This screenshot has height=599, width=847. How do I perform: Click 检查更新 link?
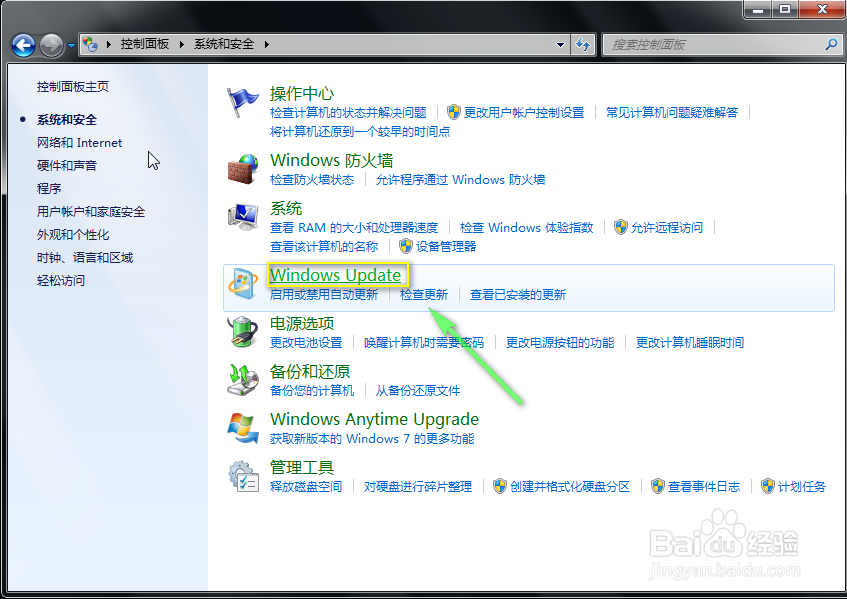pyautogui.click(x=424, y=294)
